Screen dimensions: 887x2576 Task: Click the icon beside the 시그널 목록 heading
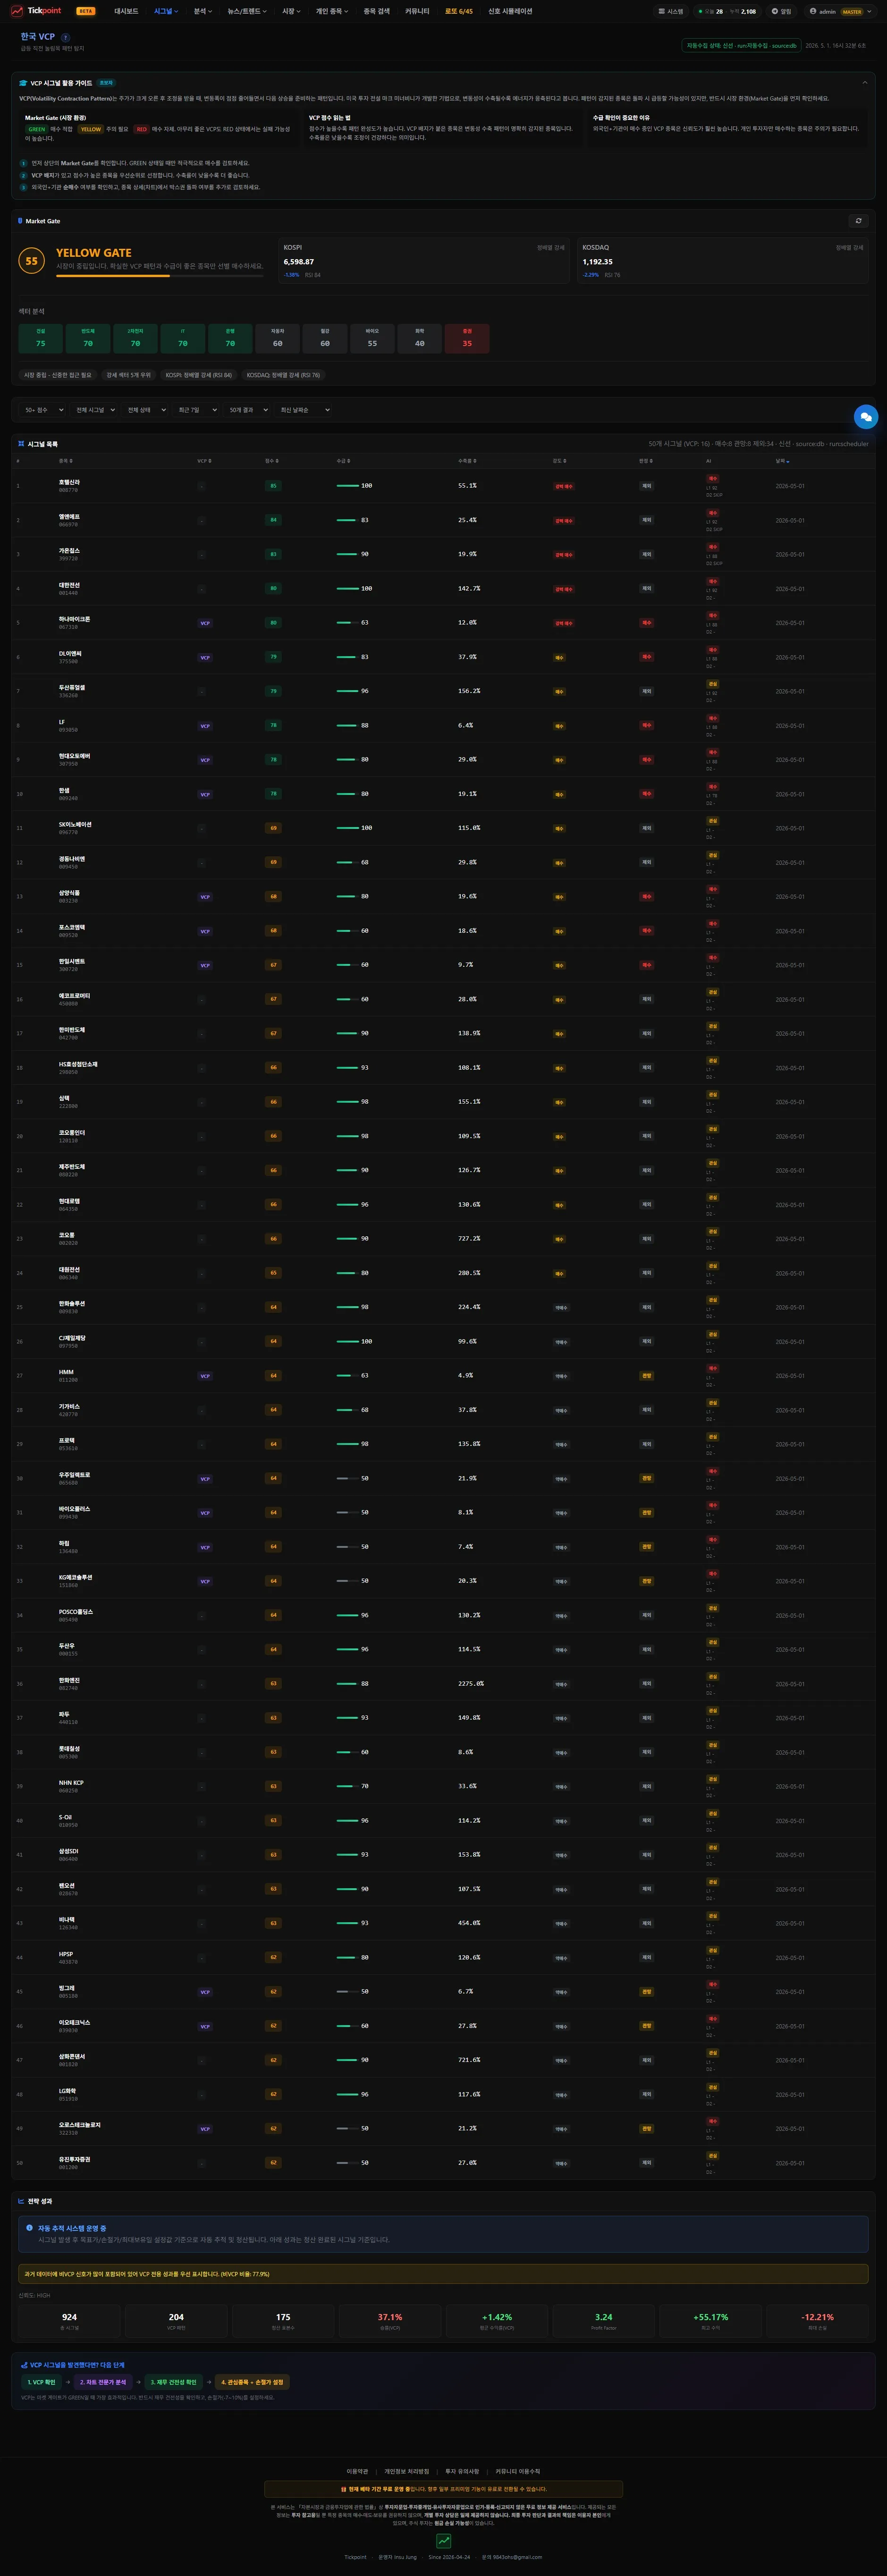coord(21,444)
